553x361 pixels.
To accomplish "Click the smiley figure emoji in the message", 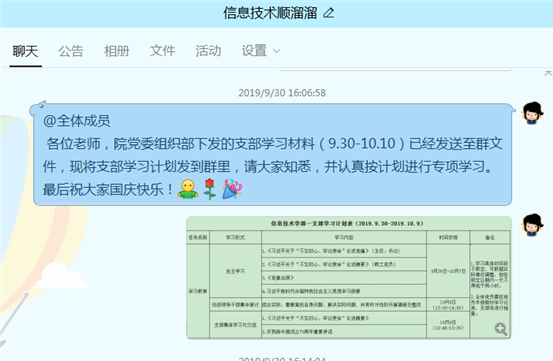I will [x=188, y=189].
